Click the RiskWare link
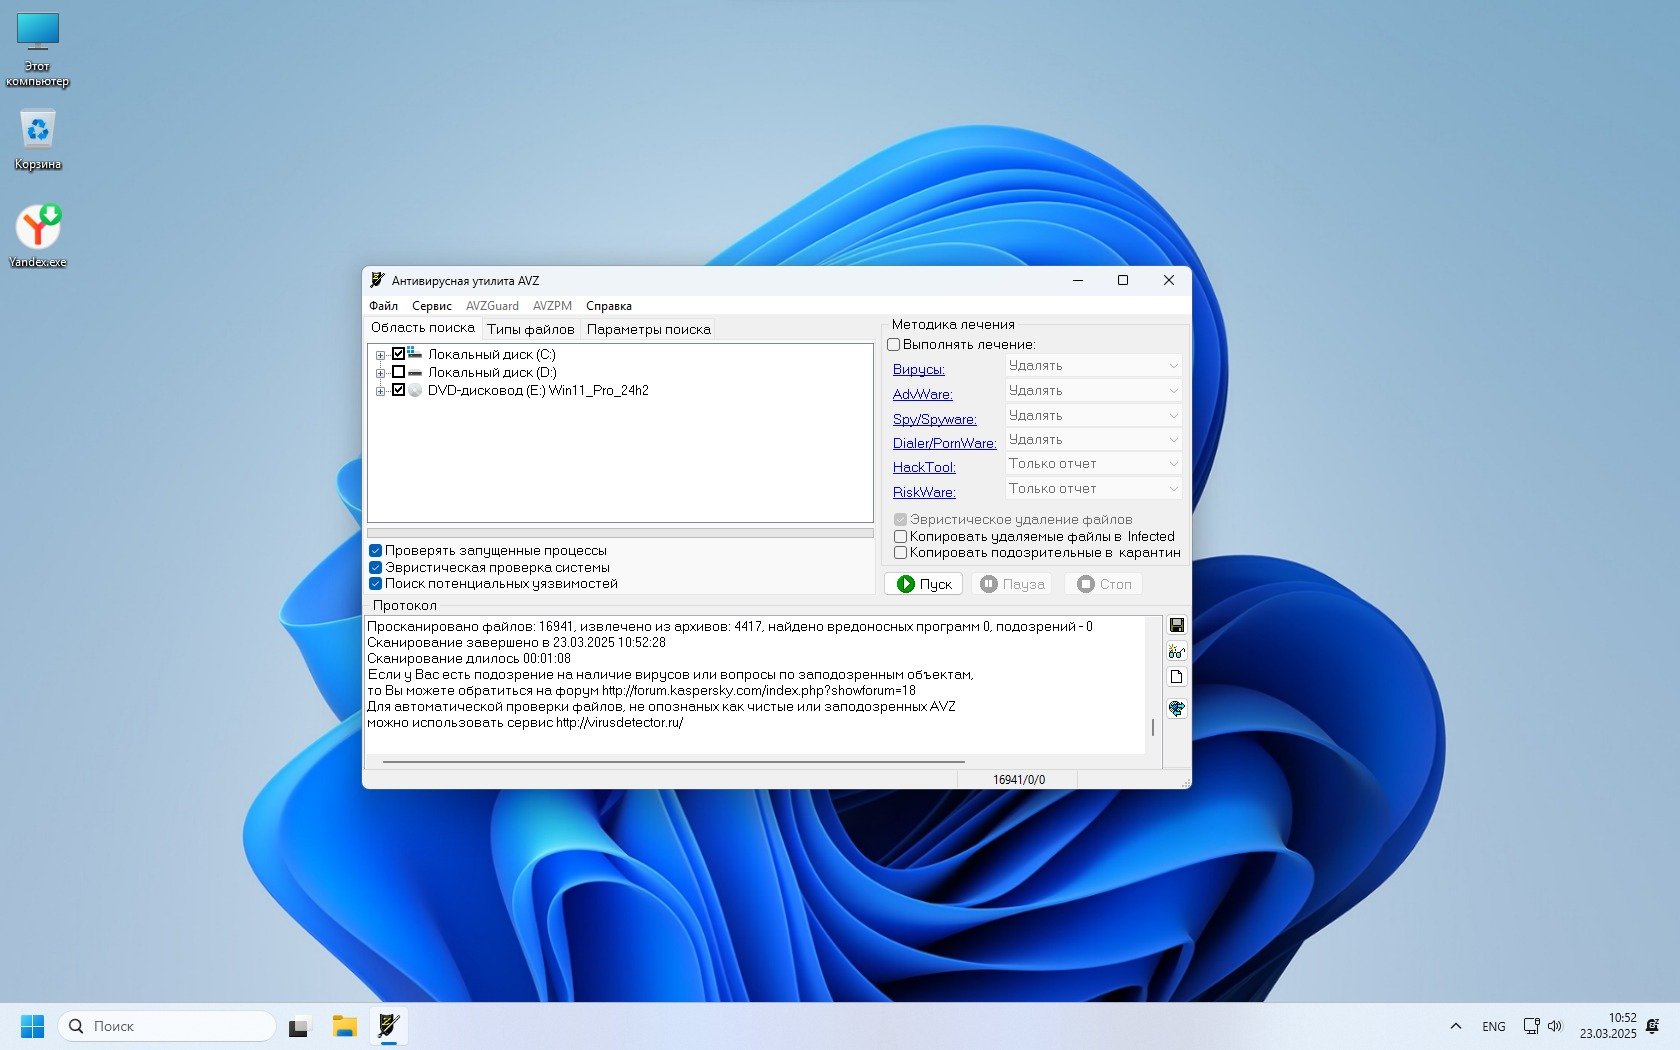1680x1050 pixels. point(924,492)
